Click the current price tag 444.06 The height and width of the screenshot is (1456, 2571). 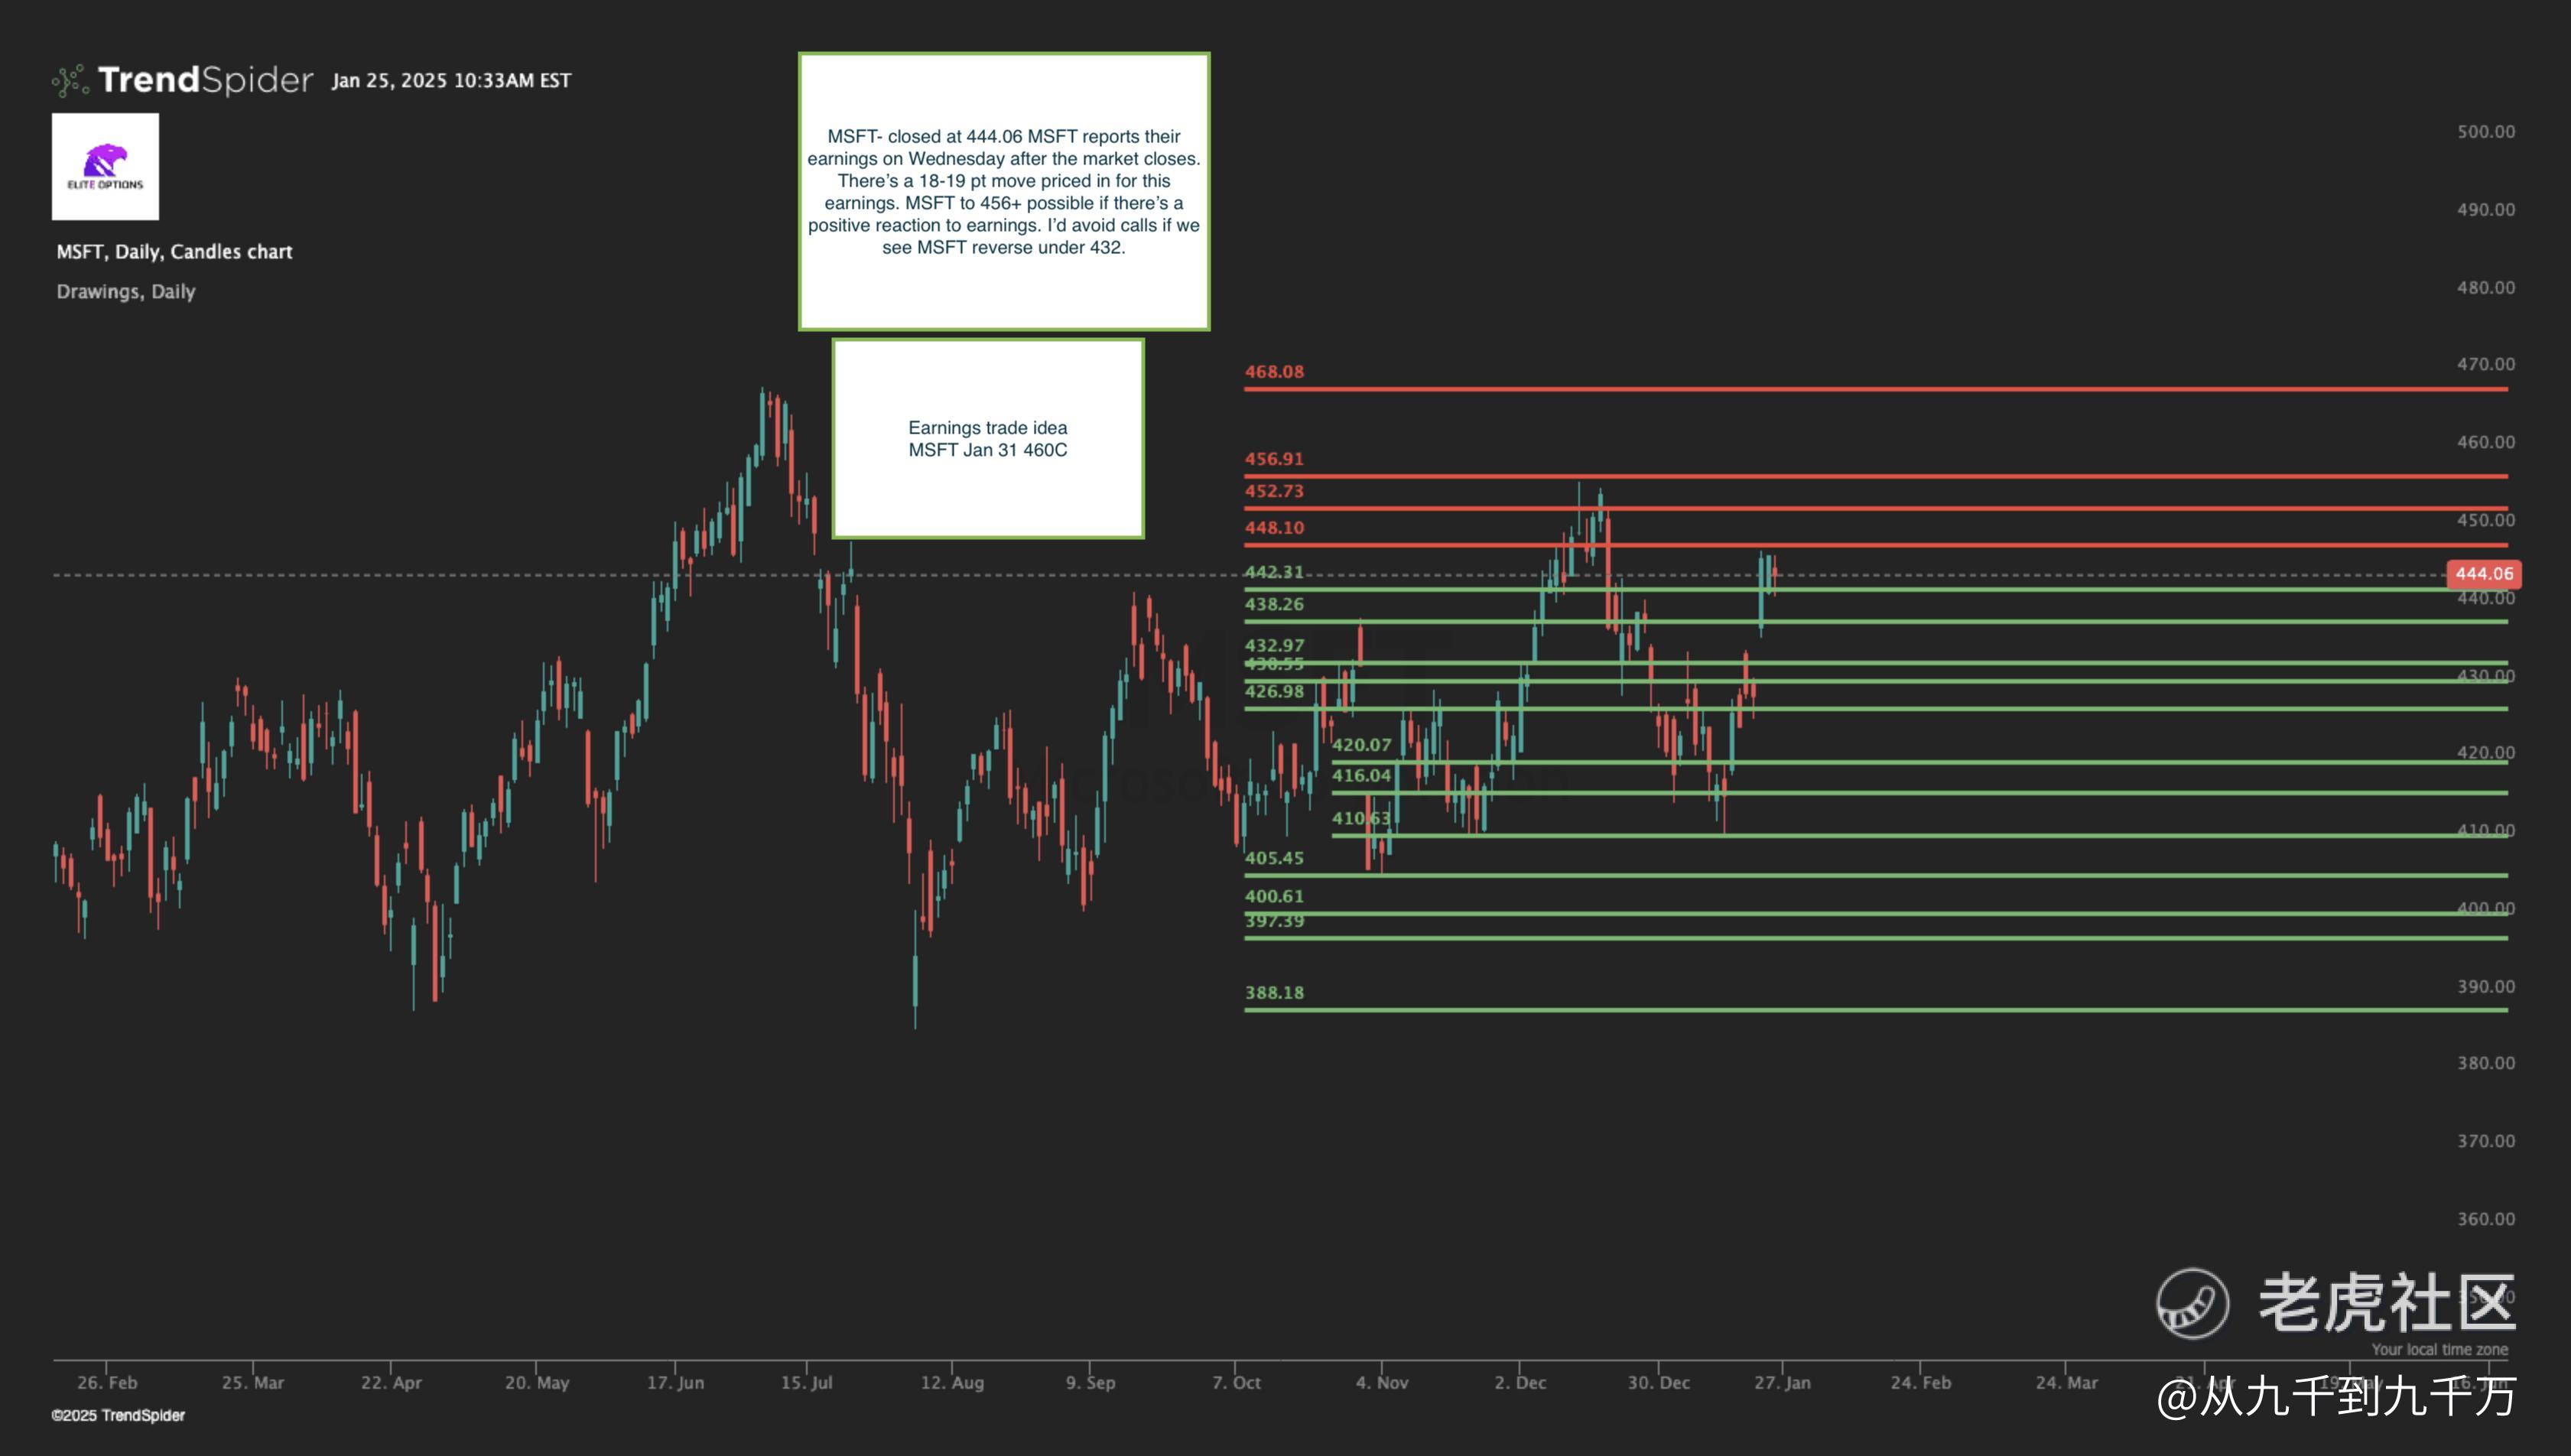click(x=2484, y=574)
